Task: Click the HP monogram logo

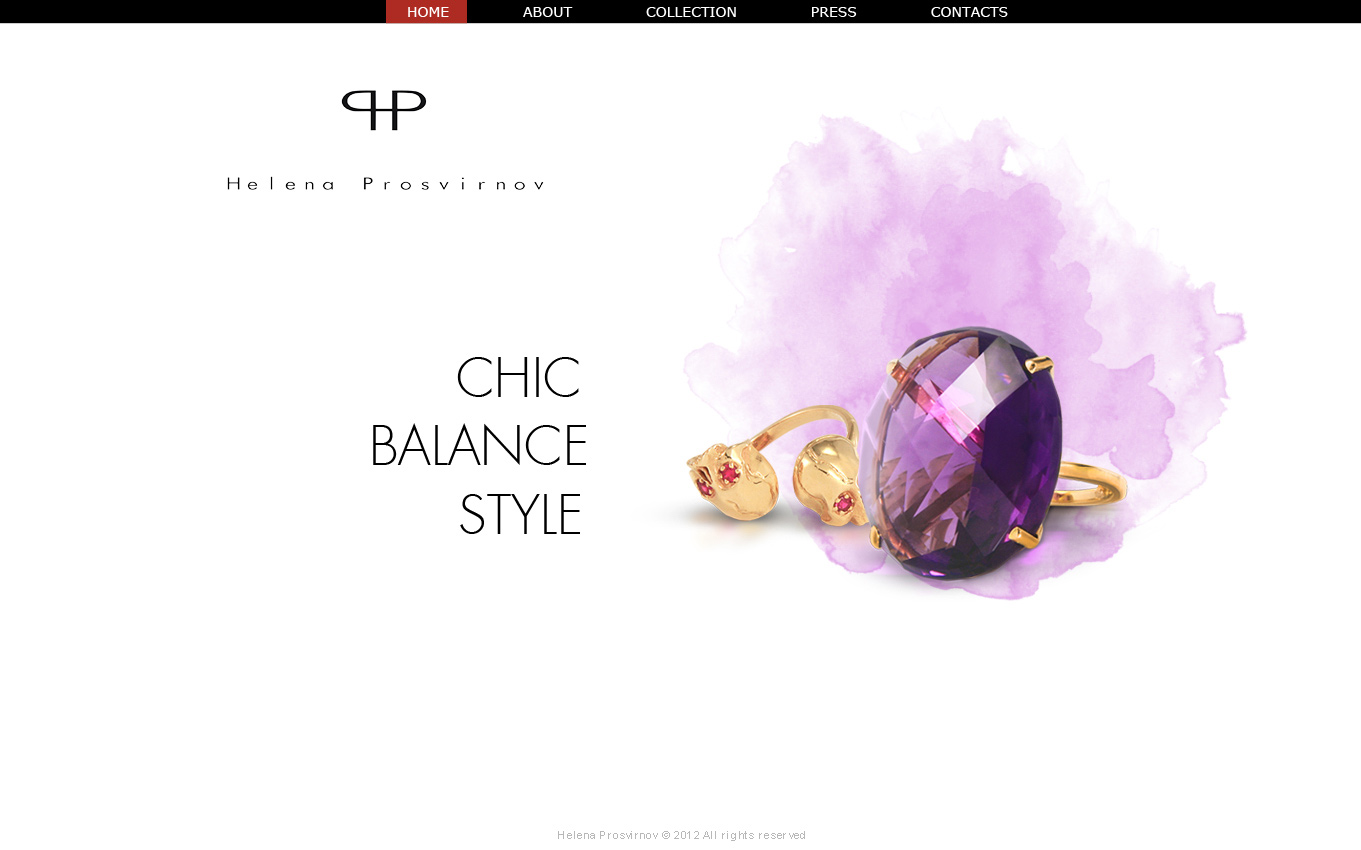Action: coord(384,110)
